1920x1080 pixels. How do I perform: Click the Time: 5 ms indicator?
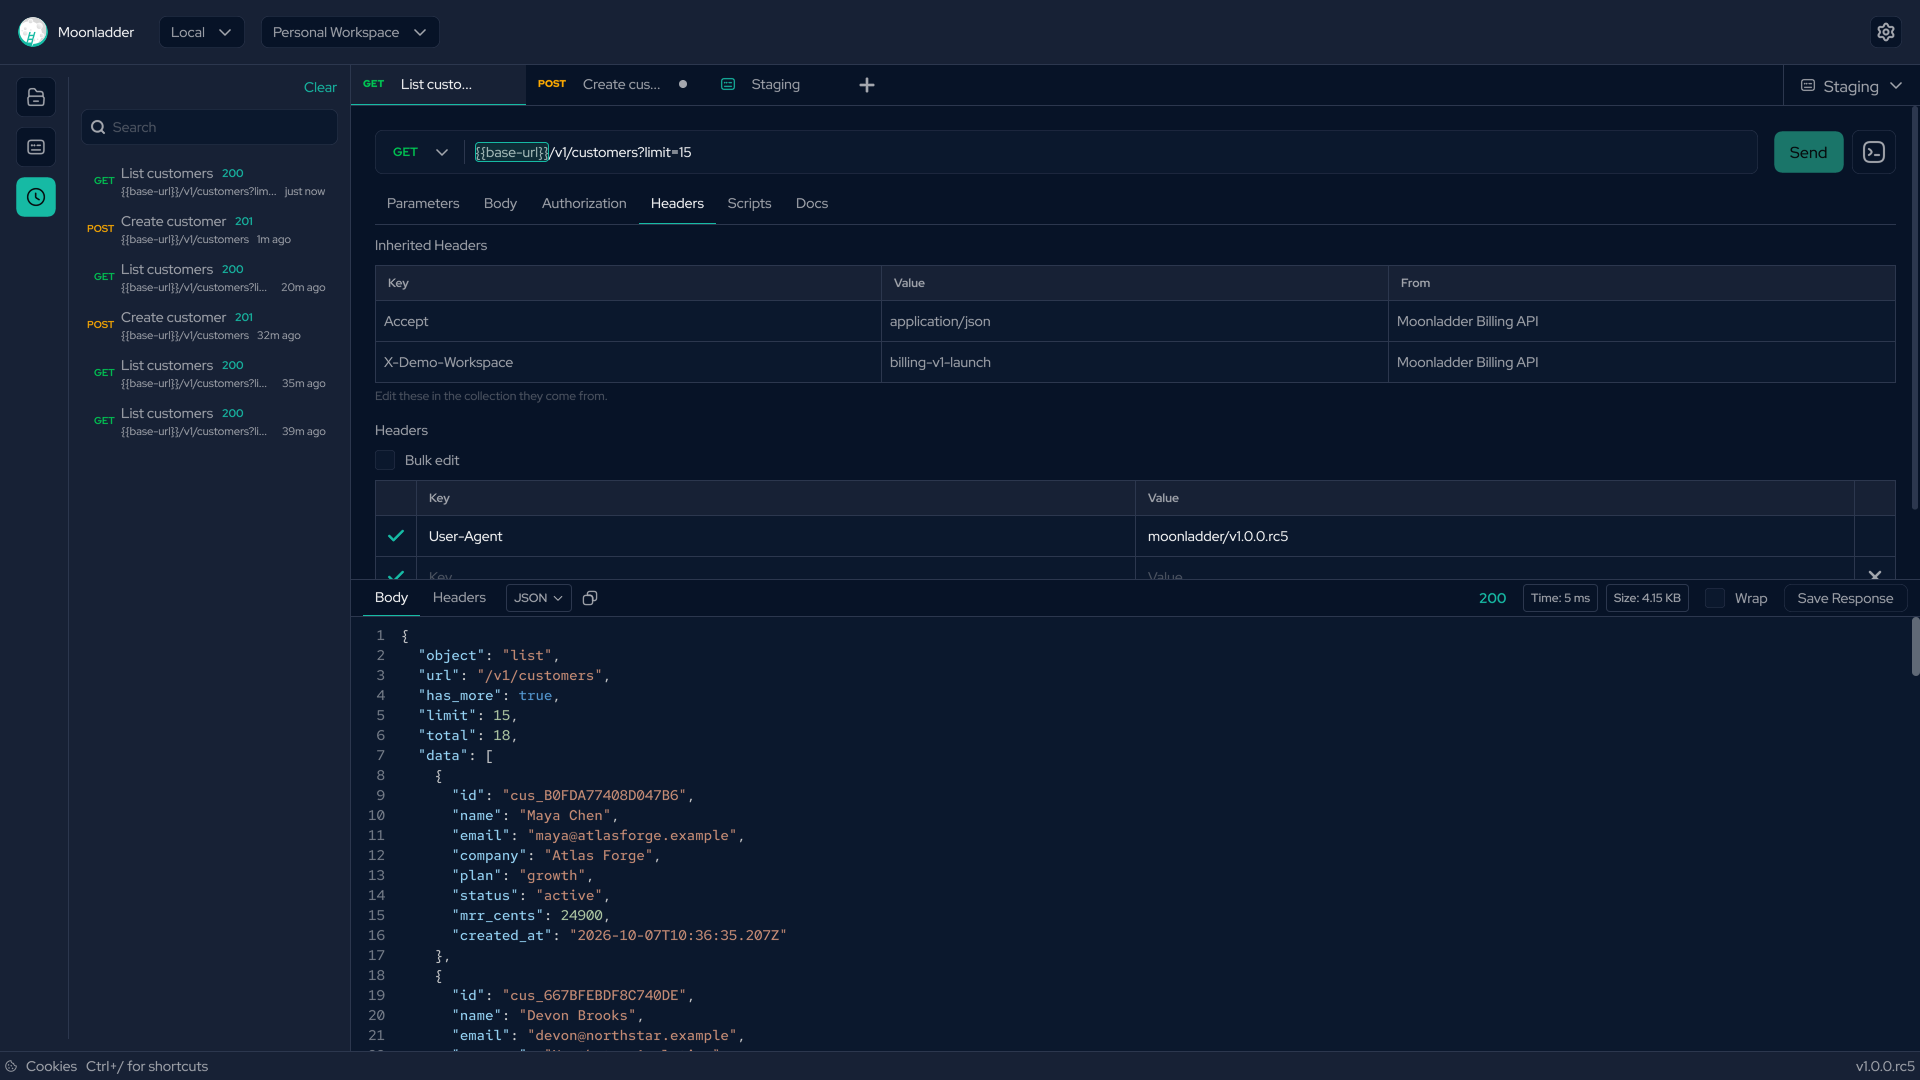click(x=1560, y=598)
